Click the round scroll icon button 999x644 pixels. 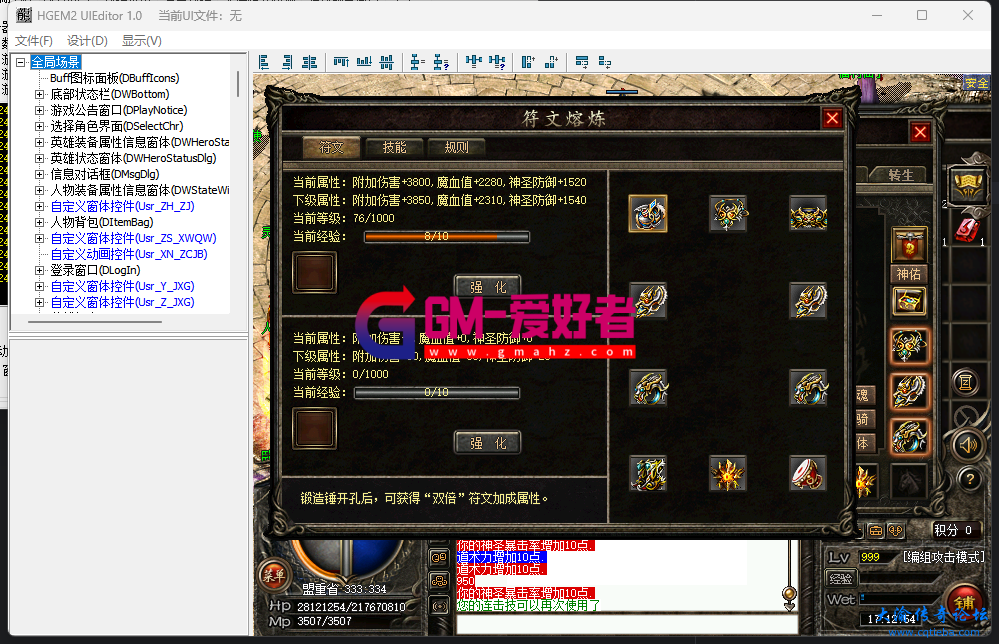965,382
